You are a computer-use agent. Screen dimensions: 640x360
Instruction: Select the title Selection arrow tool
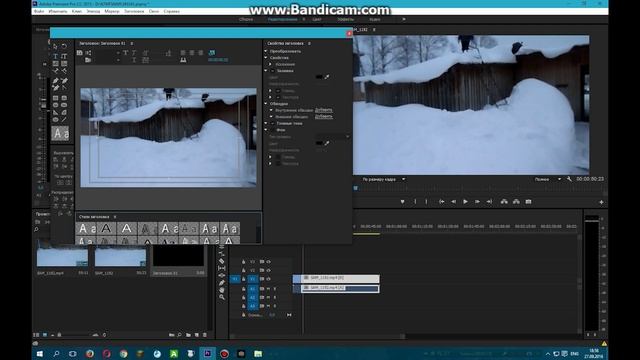point(55,47)
